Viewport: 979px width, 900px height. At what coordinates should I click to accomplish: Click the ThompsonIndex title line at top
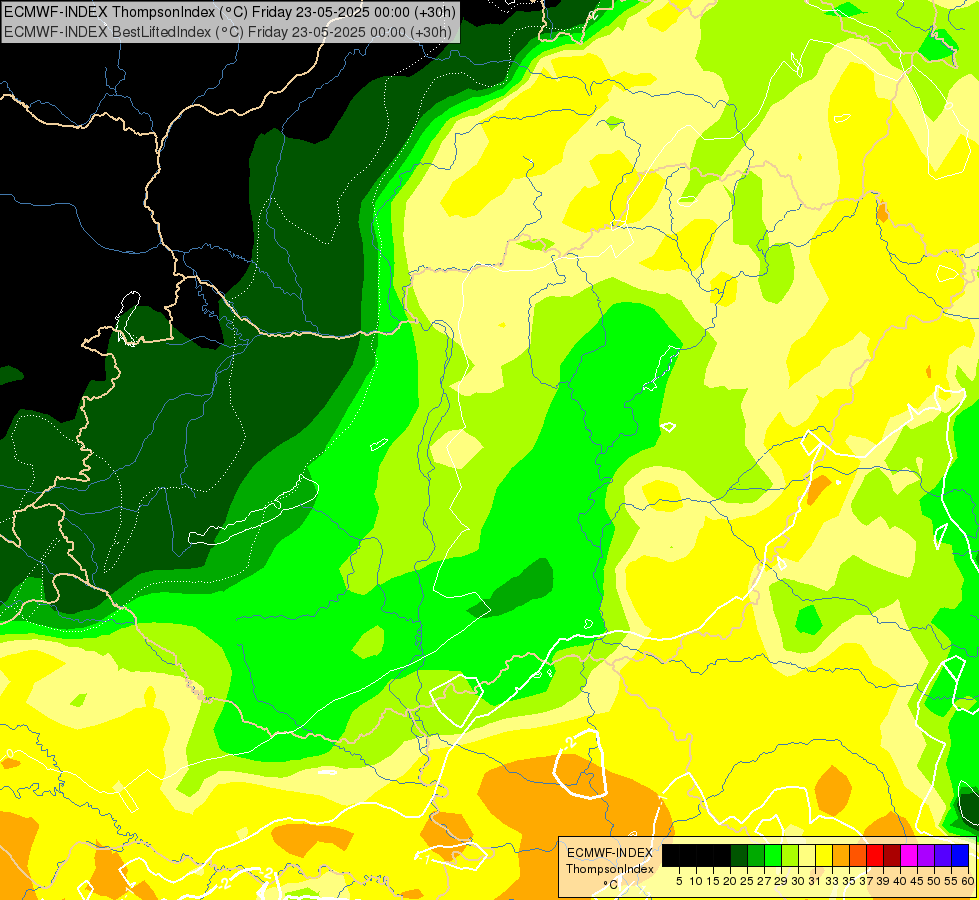[x=230, y=11]
